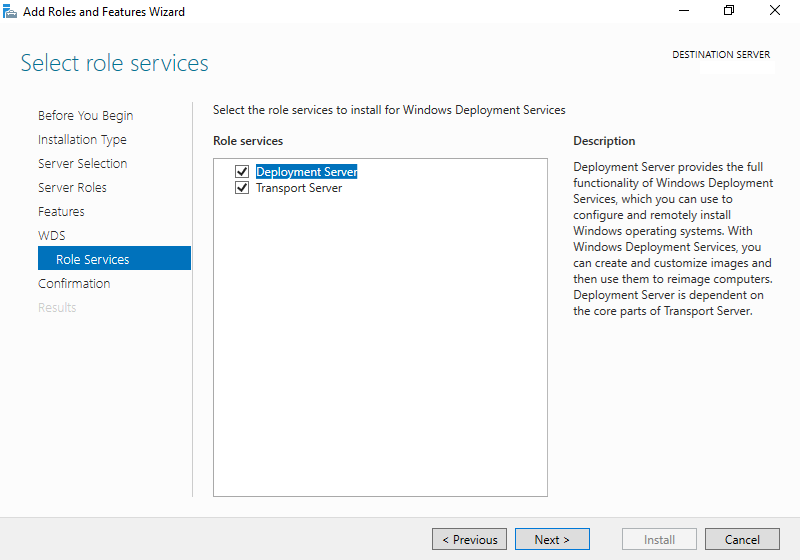Click the Select role services title

pos(115,63)
